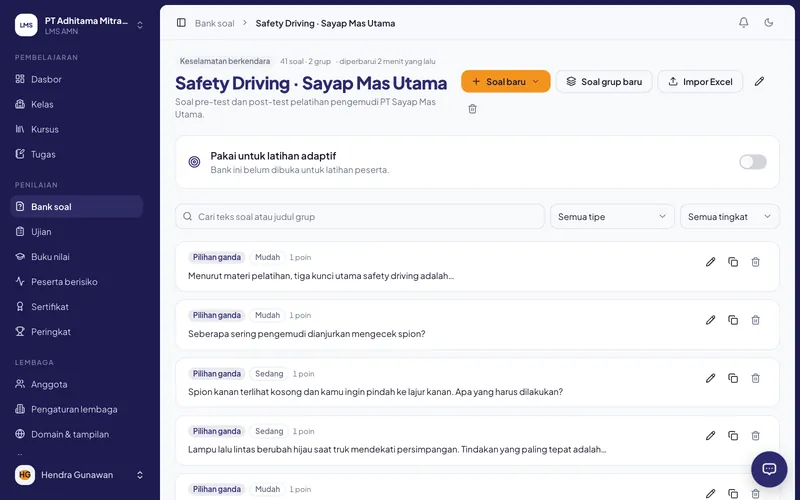Open Peserta berisiko in sidebar
The width and height of the screenshot is (800, 500).
77,282
